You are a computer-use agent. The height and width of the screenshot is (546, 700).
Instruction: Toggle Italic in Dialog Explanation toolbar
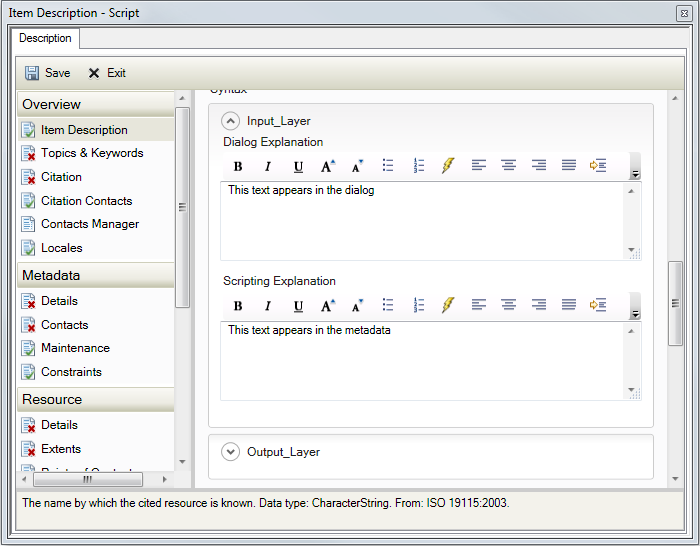tap(268, 166)
